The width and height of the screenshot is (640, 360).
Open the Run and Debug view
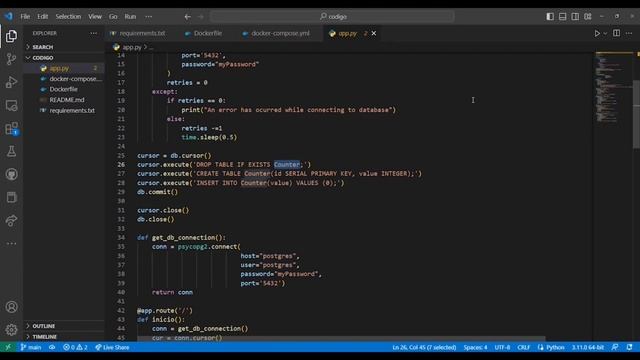click(x=11, y=82)
